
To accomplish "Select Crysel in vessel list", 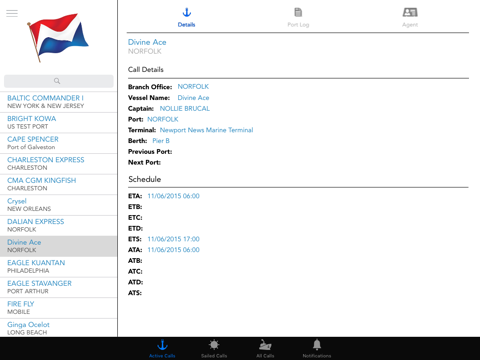I will (x=58, y=205).
